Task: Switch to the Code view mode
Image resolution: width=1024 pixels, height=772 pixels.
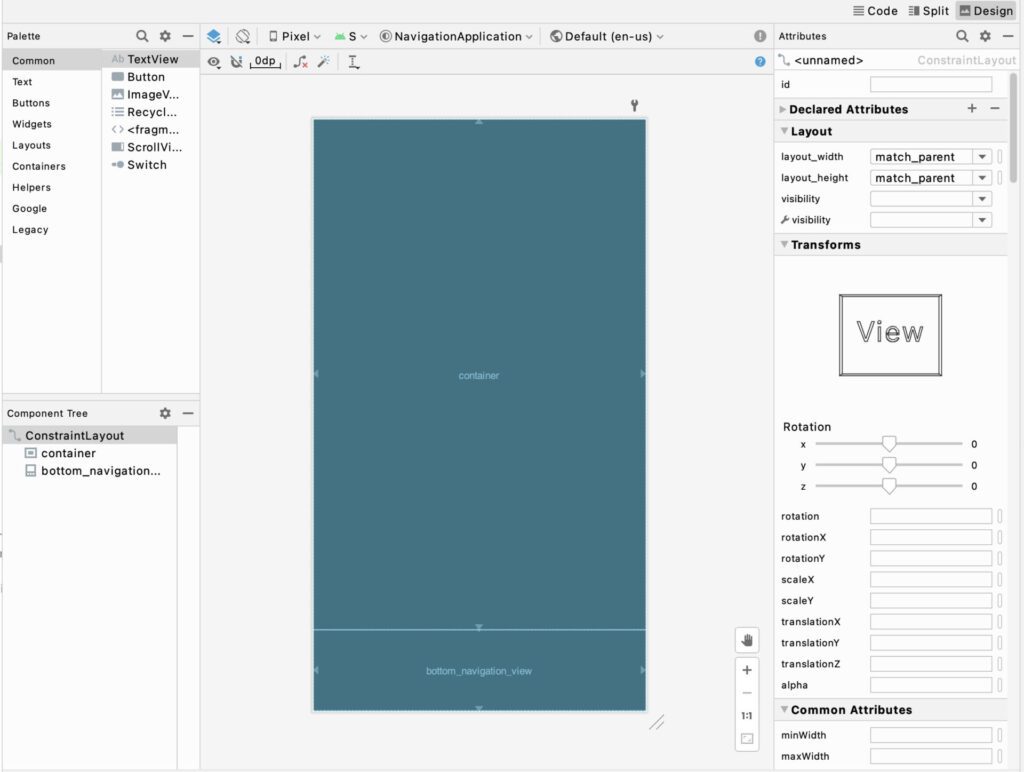Action: pyautogui.click(x=875, y=10)
